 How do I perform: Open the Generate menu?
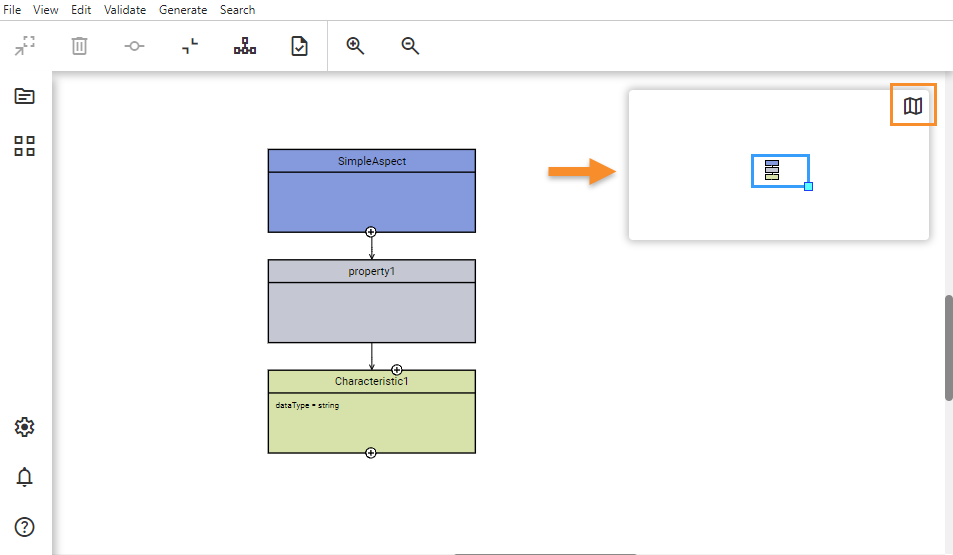click(183, 10)
